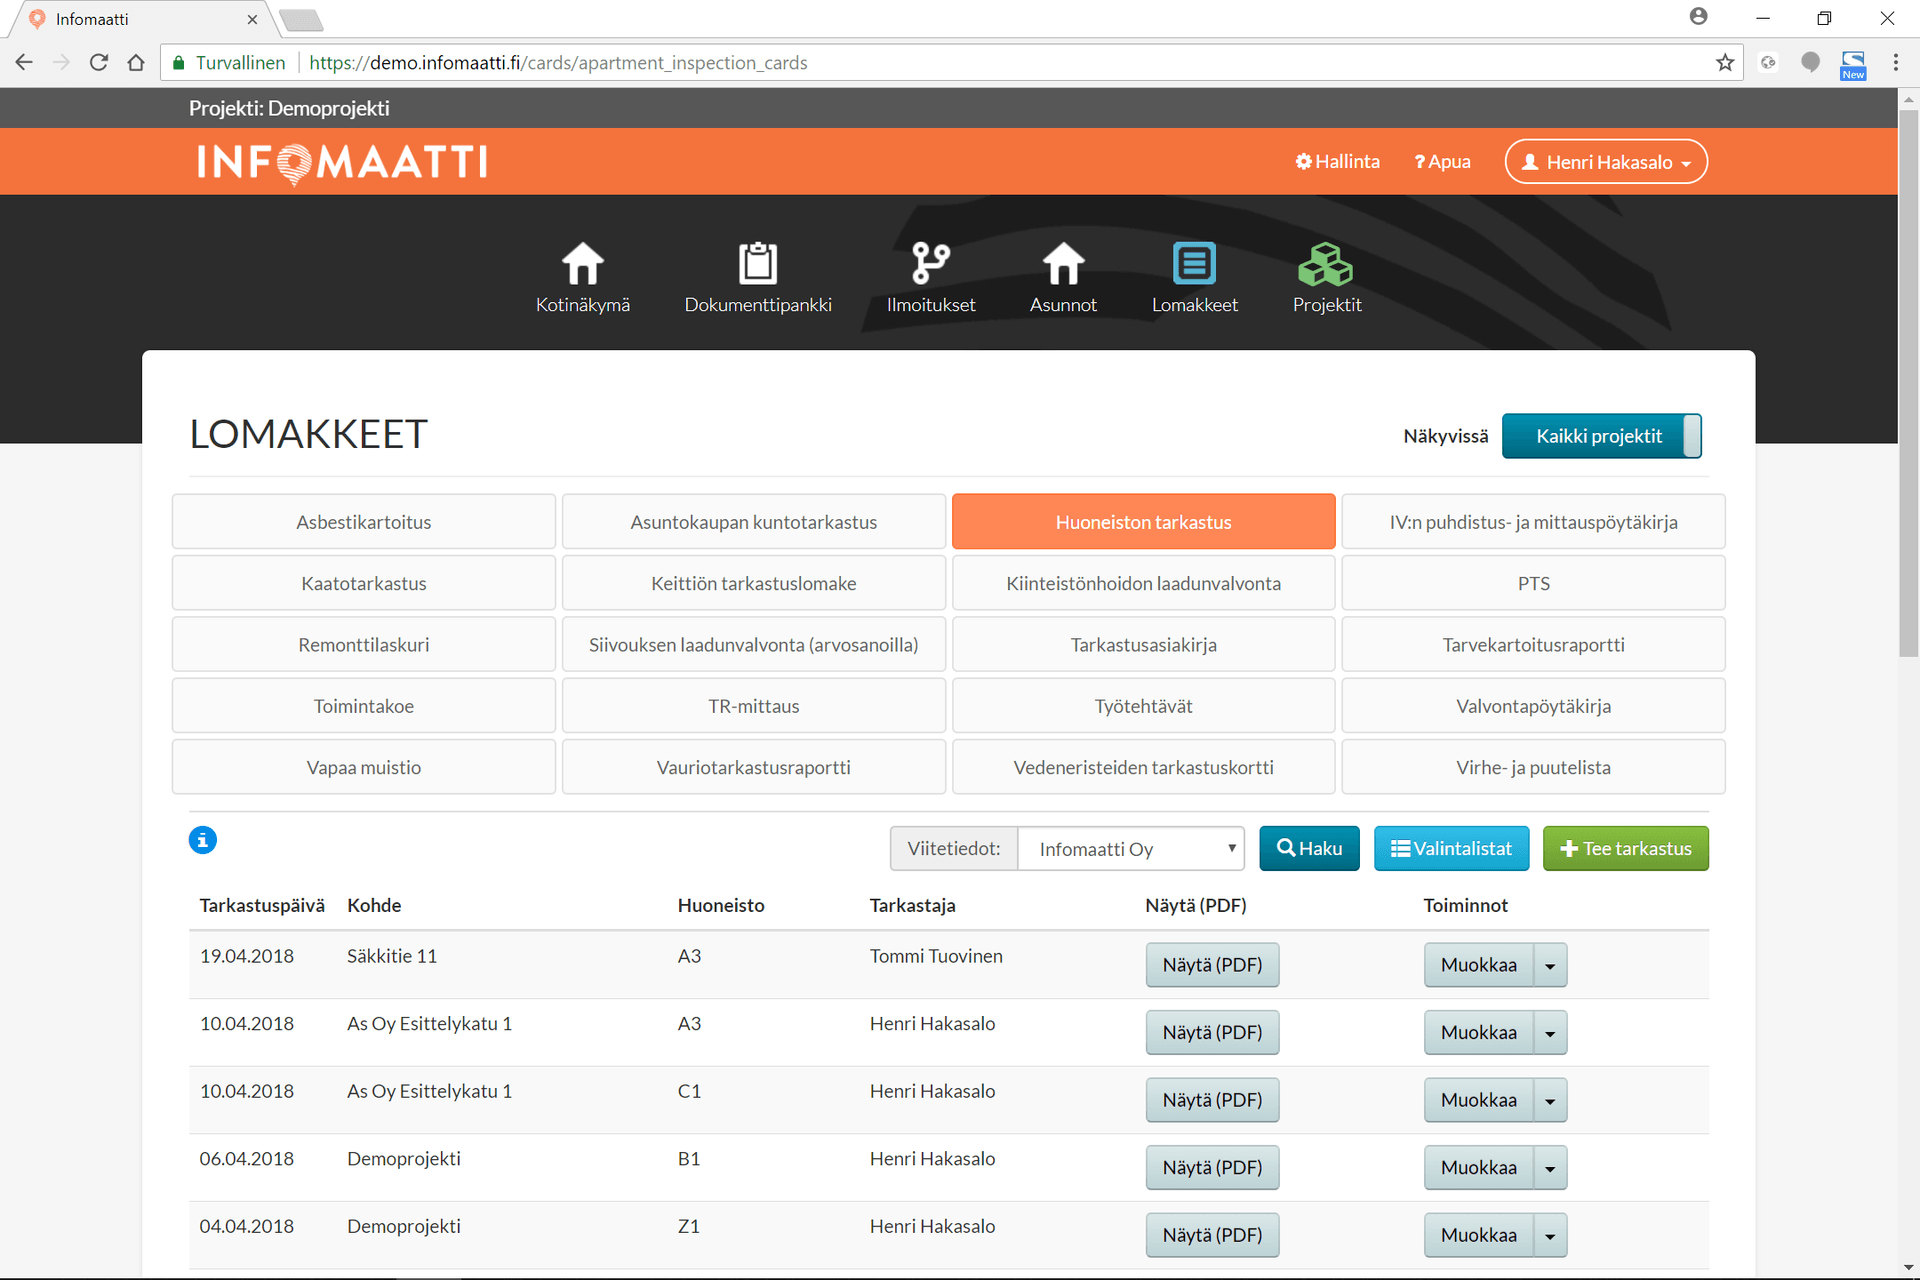
Task: Open the Apua help link
Action: point(1441,162)
